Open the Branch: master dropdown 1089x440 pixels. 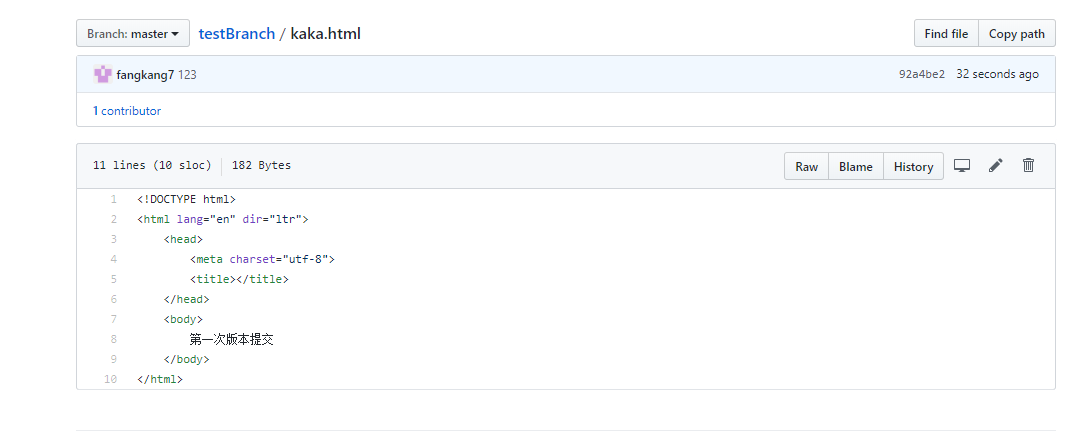pos(133,33)
